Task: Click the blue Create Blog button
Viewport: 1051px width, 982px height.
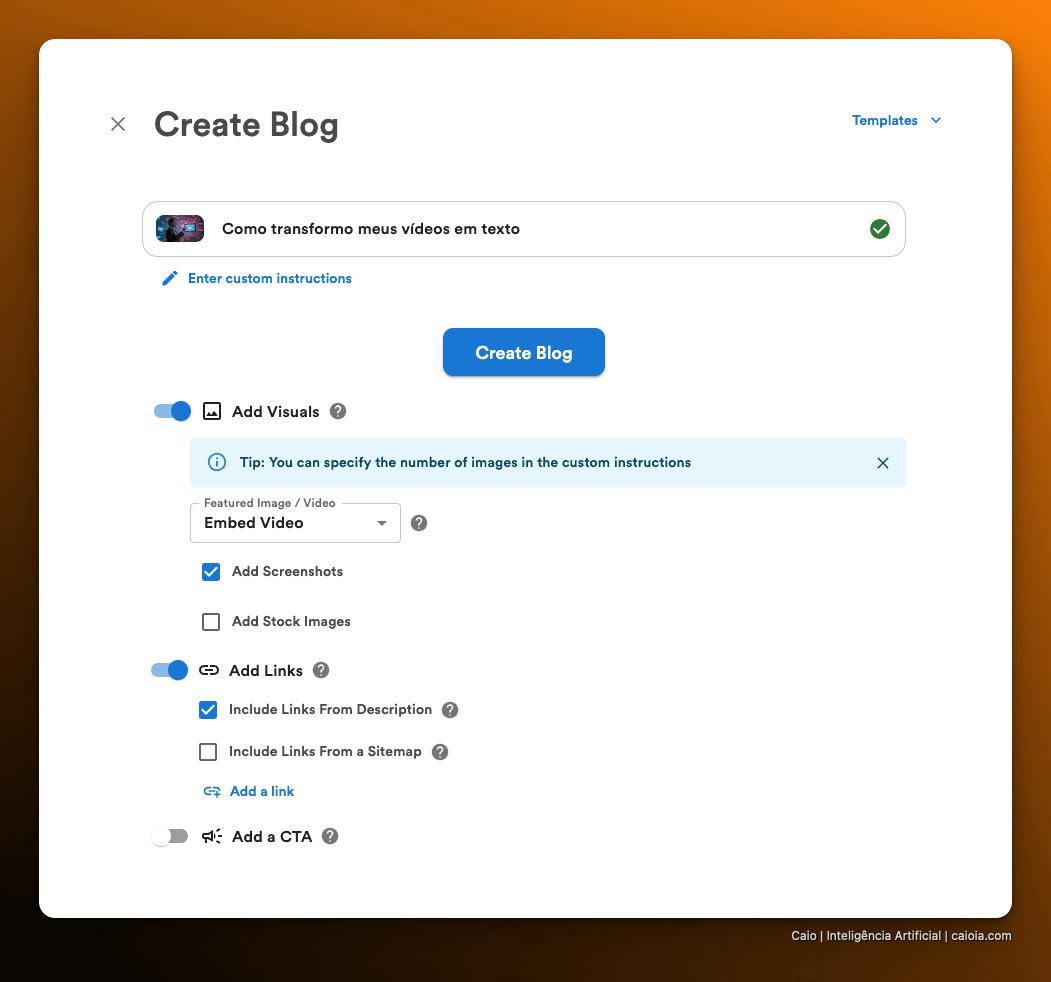Action: pyautogui.click(x=523, y=353)
